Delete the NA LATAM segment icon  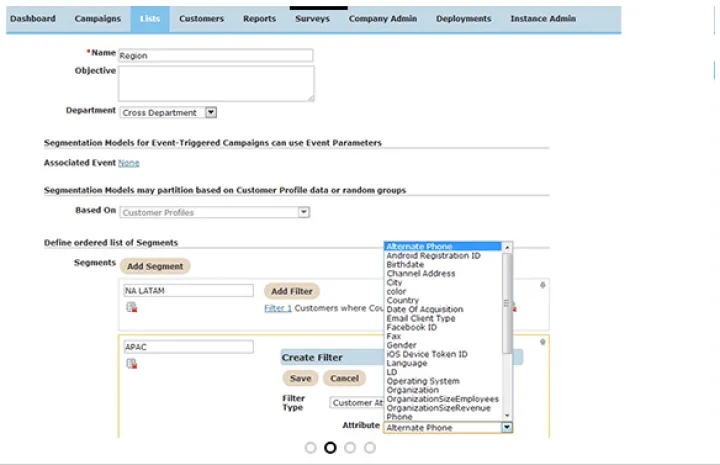[131, 308]
